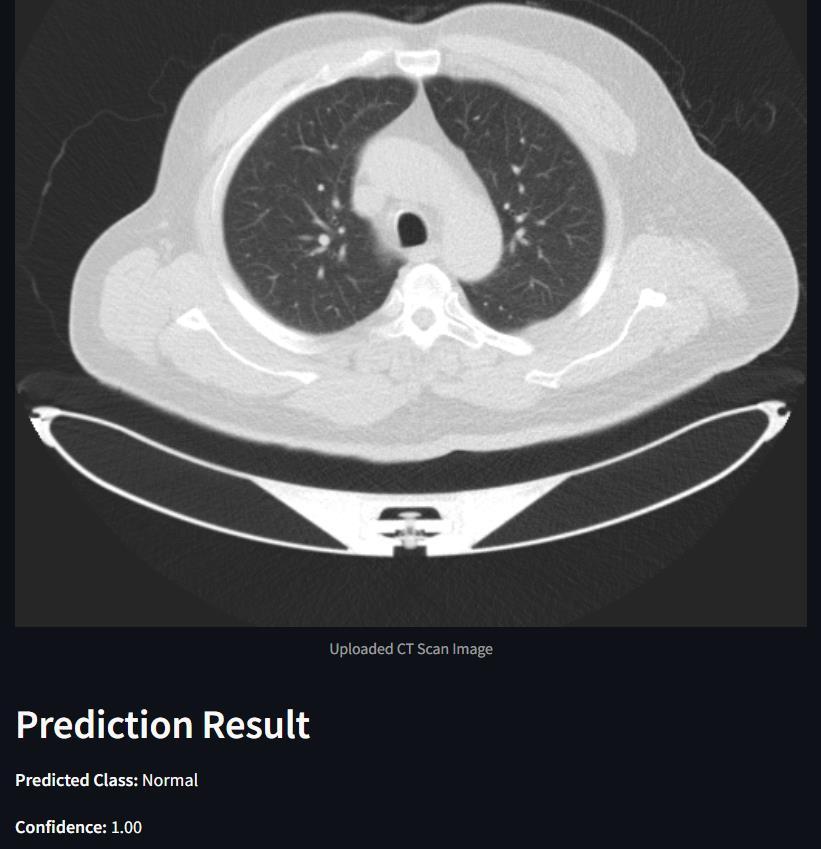821x849 pixels.
Task: Click the 'Confidence:' label
Action: 61,827
